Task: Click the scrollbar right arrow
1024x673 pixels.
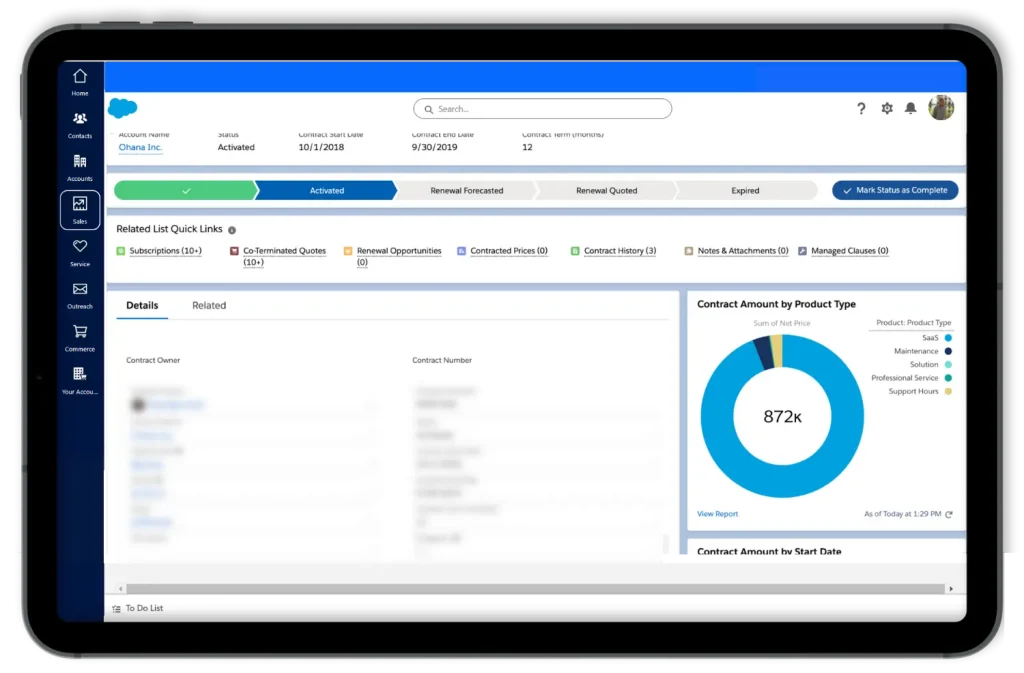Action: [951, 589]
